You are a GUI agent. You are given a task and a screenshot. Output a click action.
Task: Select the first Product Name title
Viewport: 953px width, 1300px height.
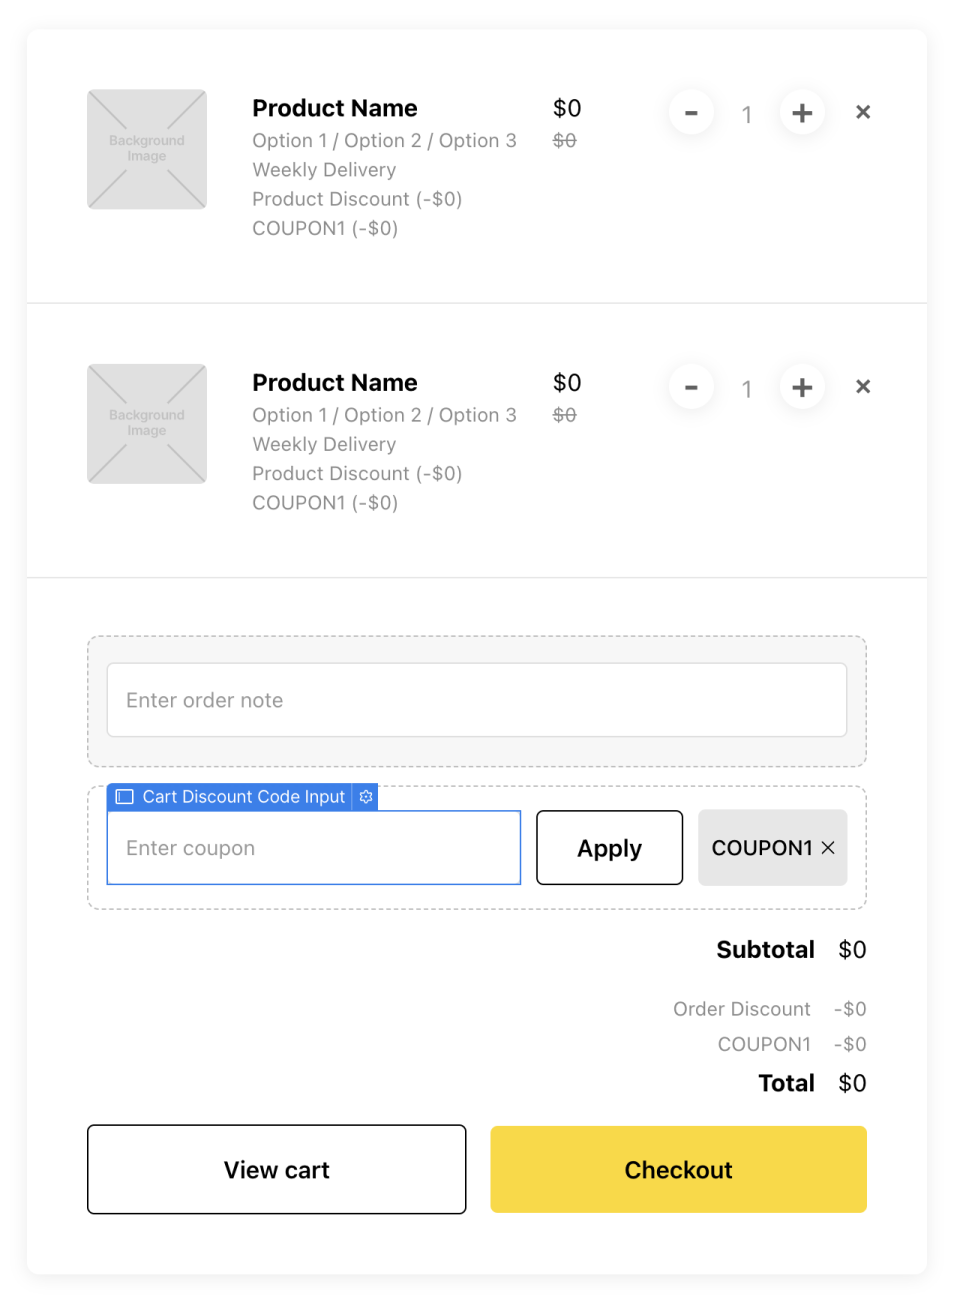[x=335, y=108]
